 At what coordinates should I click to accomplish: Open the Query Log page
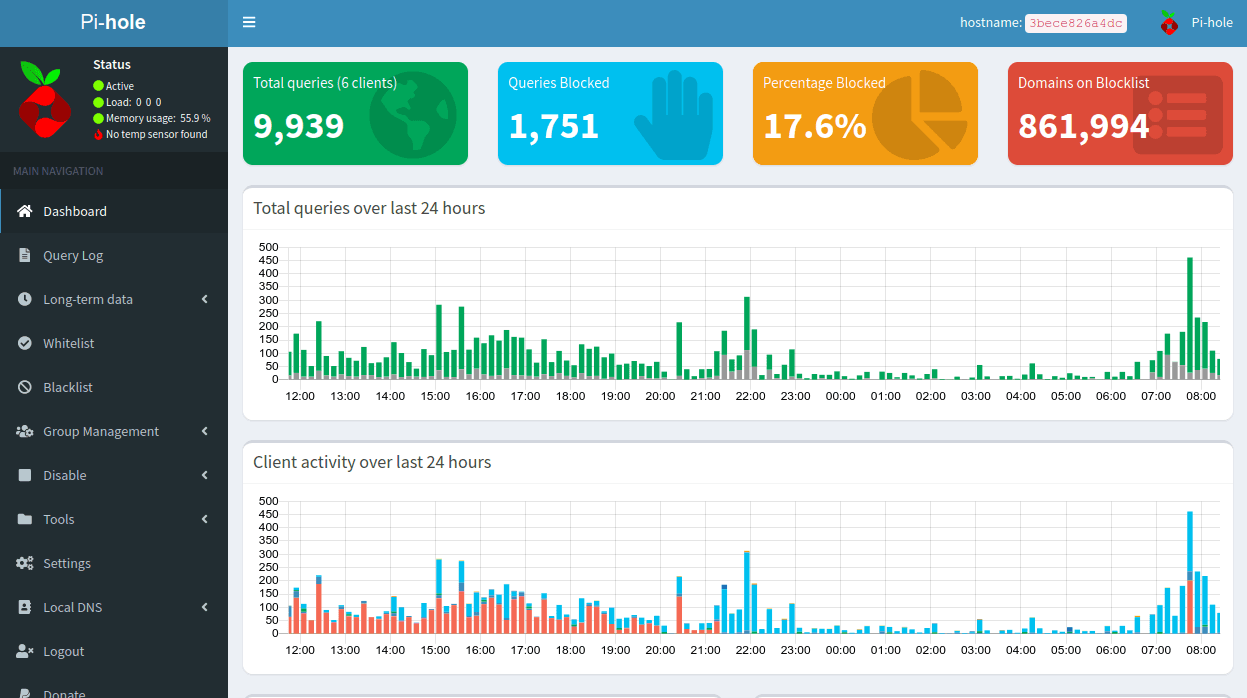click(x=114, y=255)
